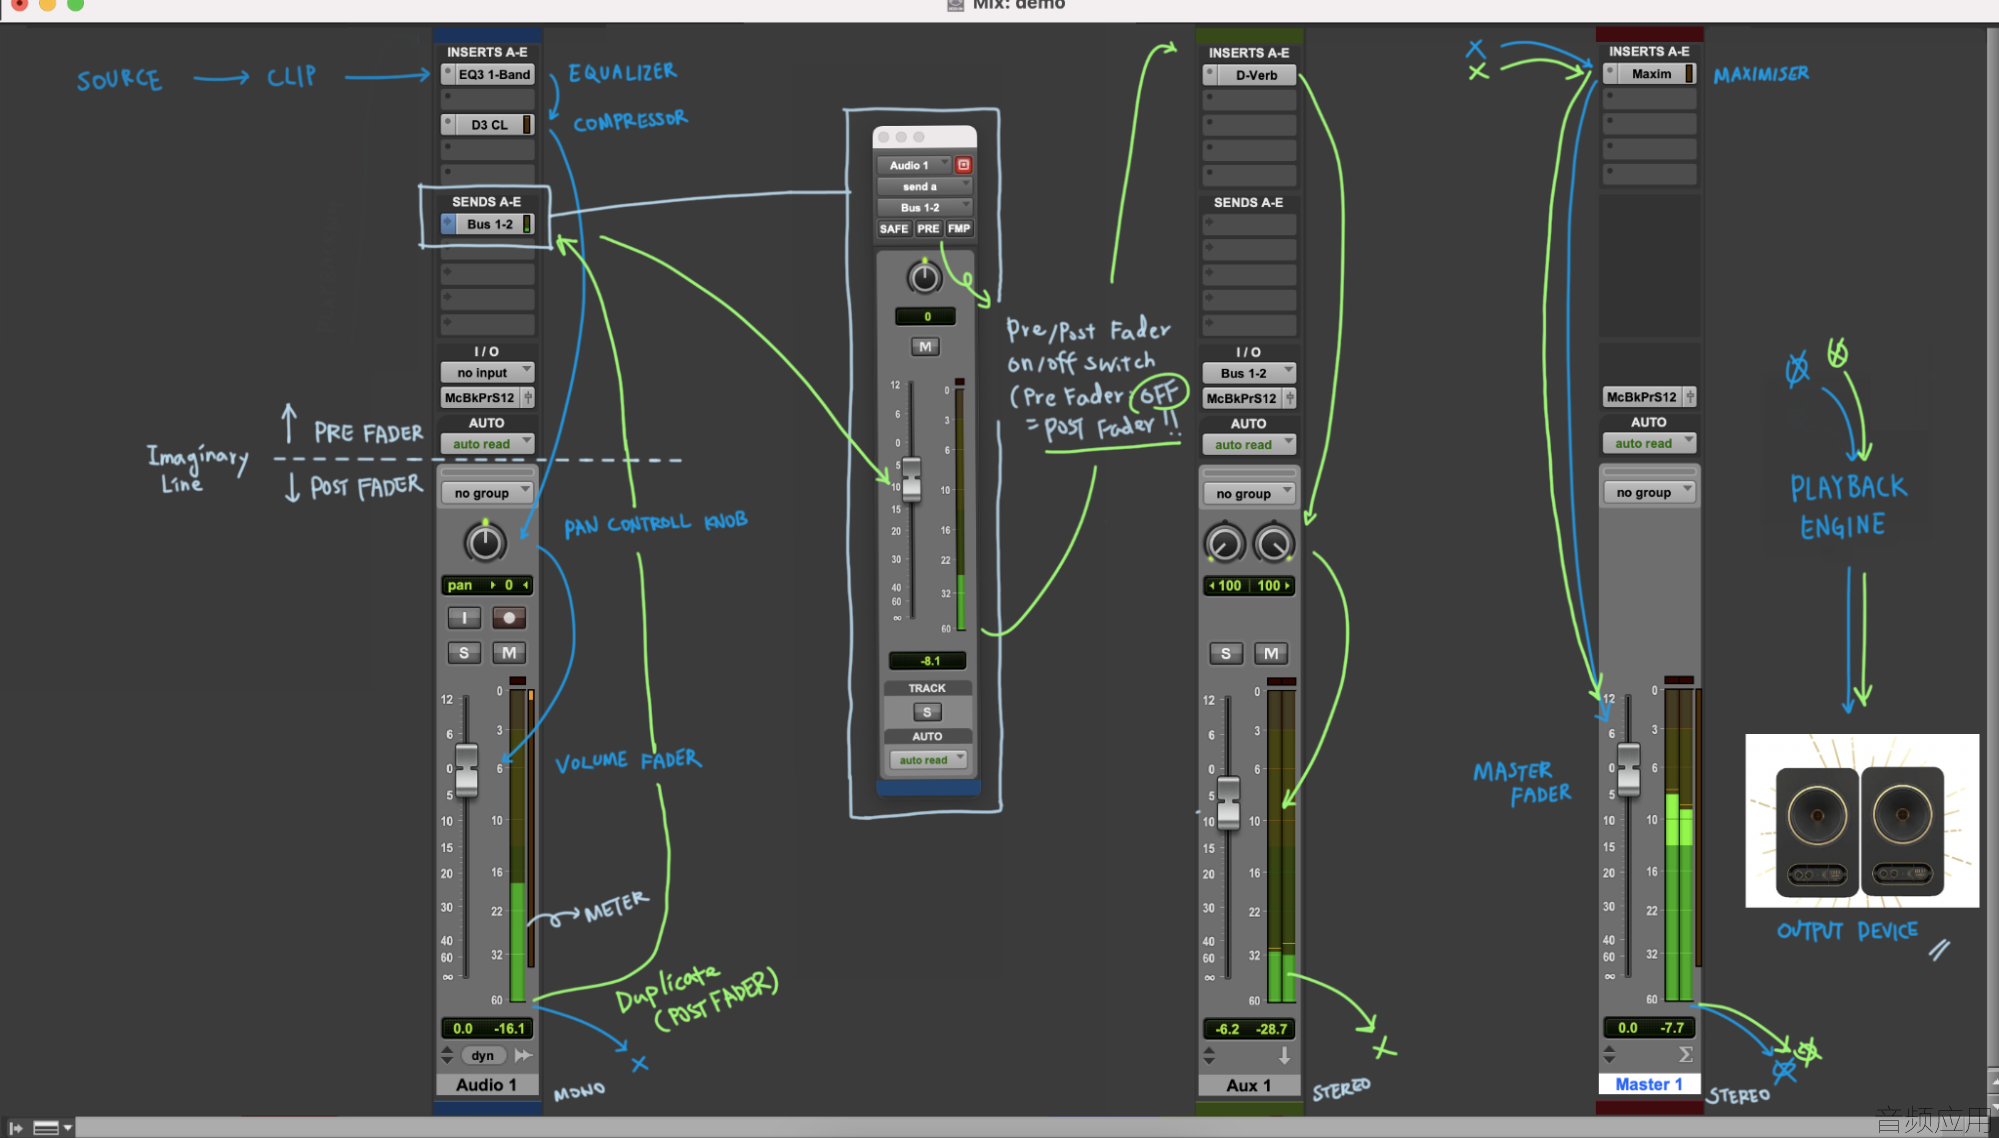1999x1139 pixels.
Task: Open 'send a' selector in send window
Action: 924,187
